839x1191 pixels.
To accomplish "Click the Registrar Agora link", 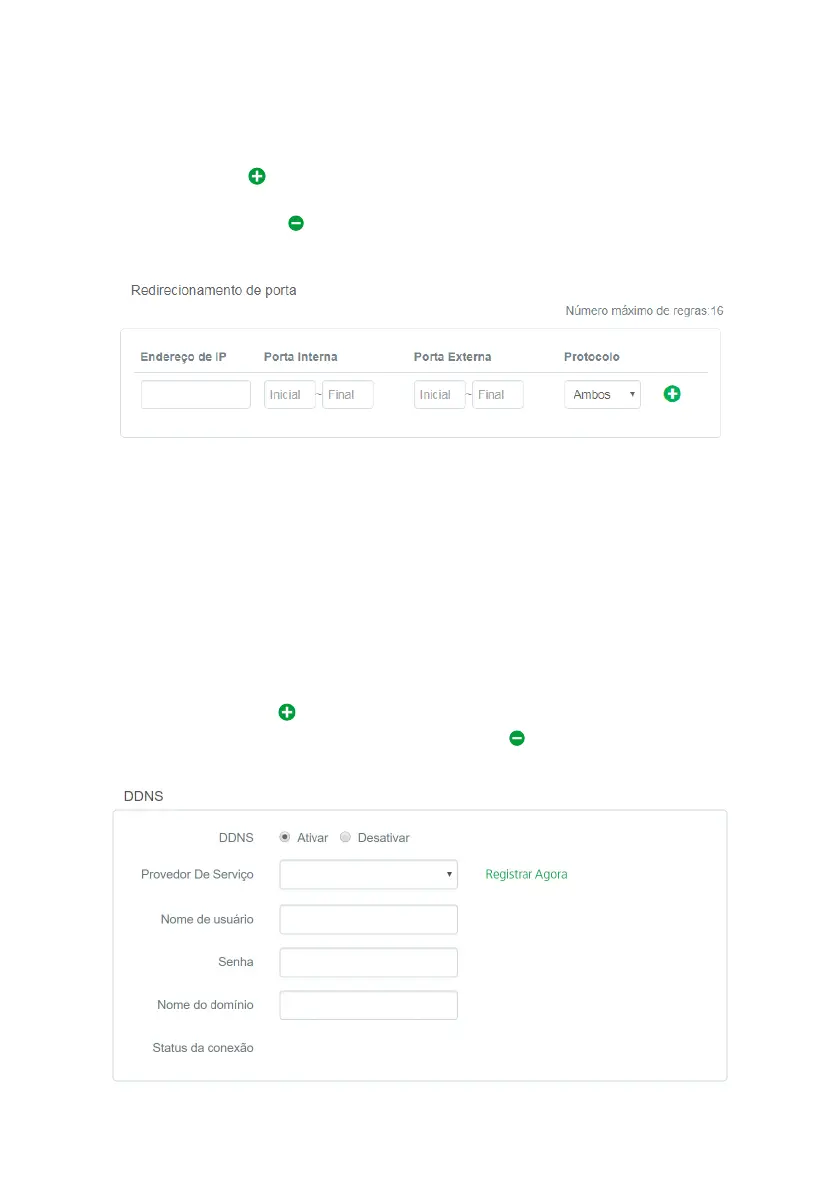I will pos(526,874).
